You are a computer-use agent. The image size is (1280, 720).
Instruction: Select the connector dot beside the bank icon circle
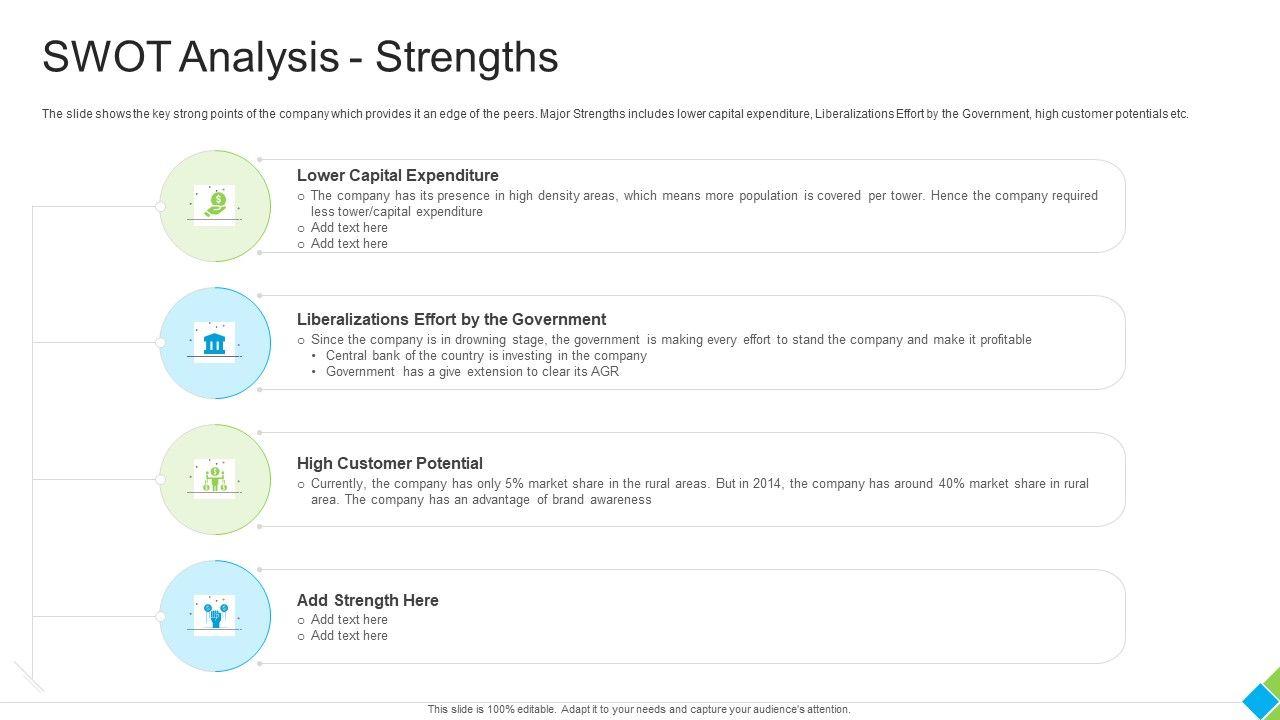(x=160, y=343)
